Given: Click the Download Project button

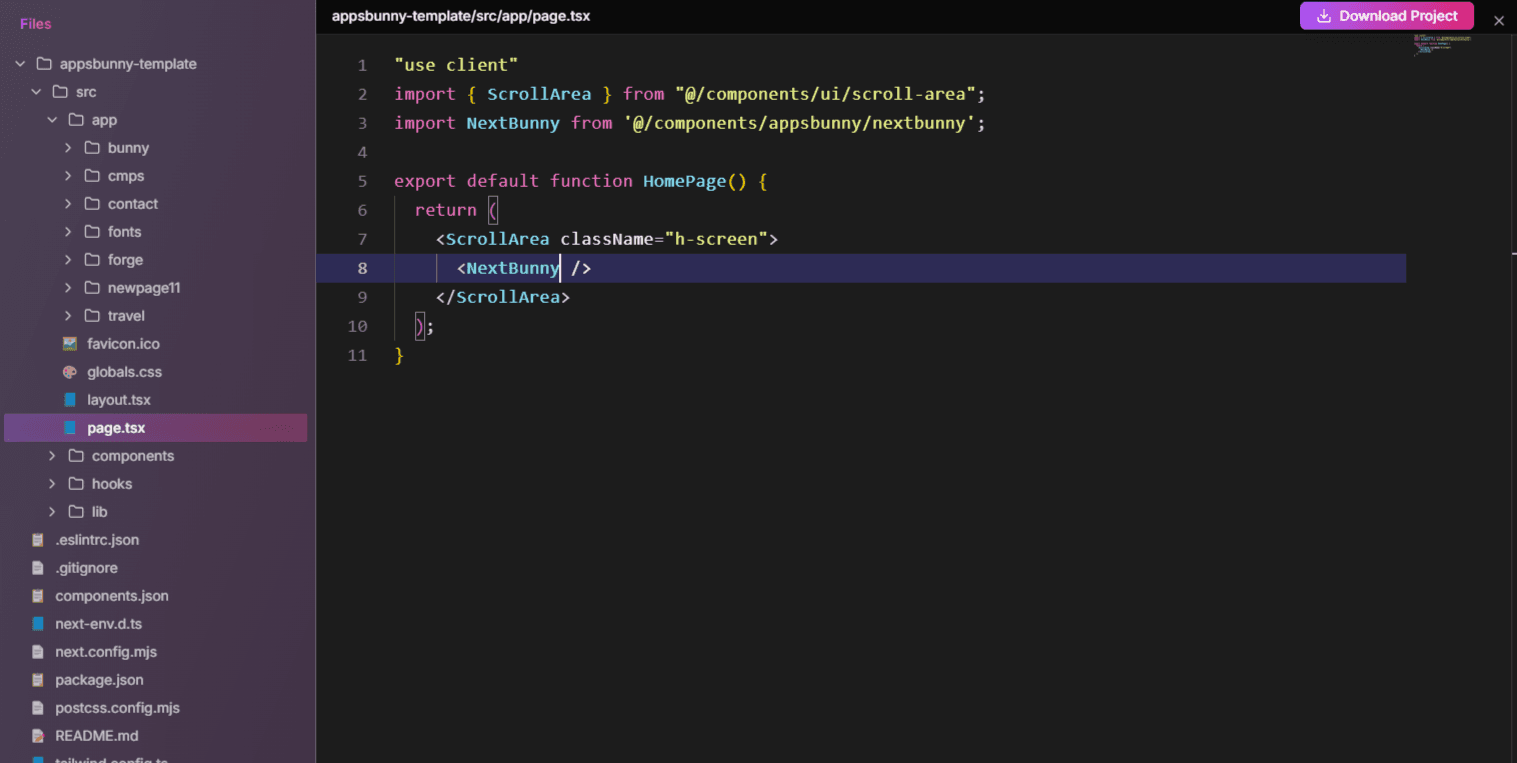Looking at the screenshot, I should 1386,16.
